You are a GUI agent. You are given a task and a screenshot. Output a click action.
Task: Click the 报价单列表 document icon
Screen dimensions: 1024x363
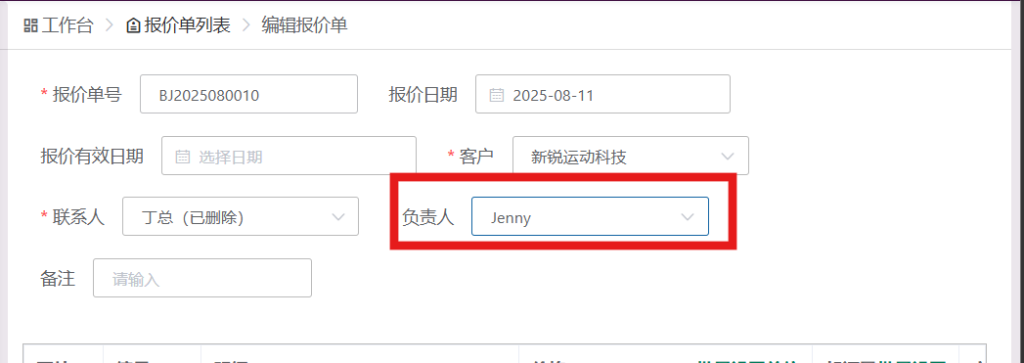[x=133, y=26]
